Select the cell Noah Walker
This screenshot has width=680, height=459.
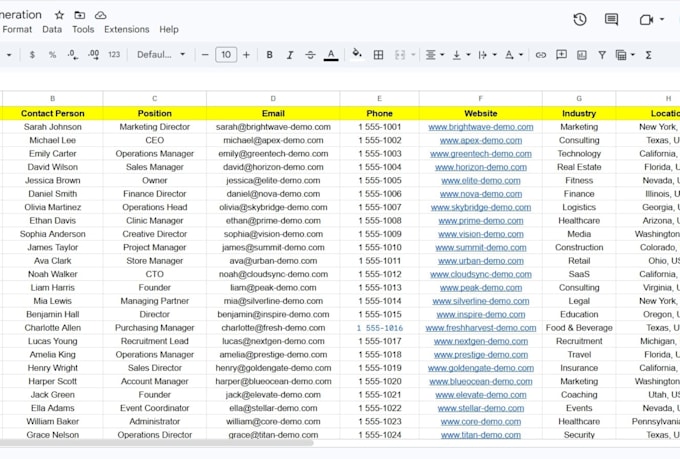52,274
